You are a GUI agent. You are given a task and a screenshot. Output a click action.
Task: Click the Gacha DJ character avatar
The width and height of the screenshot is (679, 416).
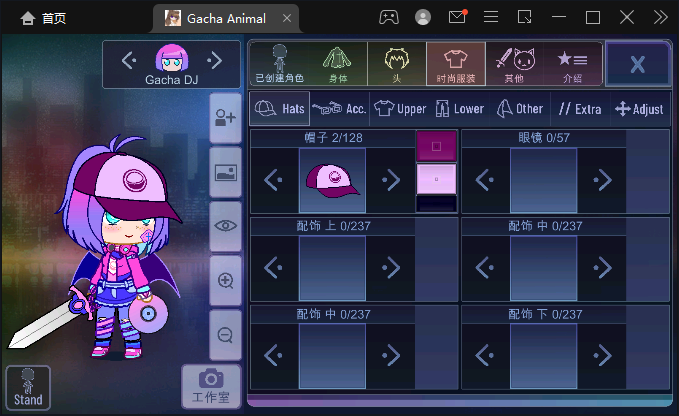[x=172, y=58]
